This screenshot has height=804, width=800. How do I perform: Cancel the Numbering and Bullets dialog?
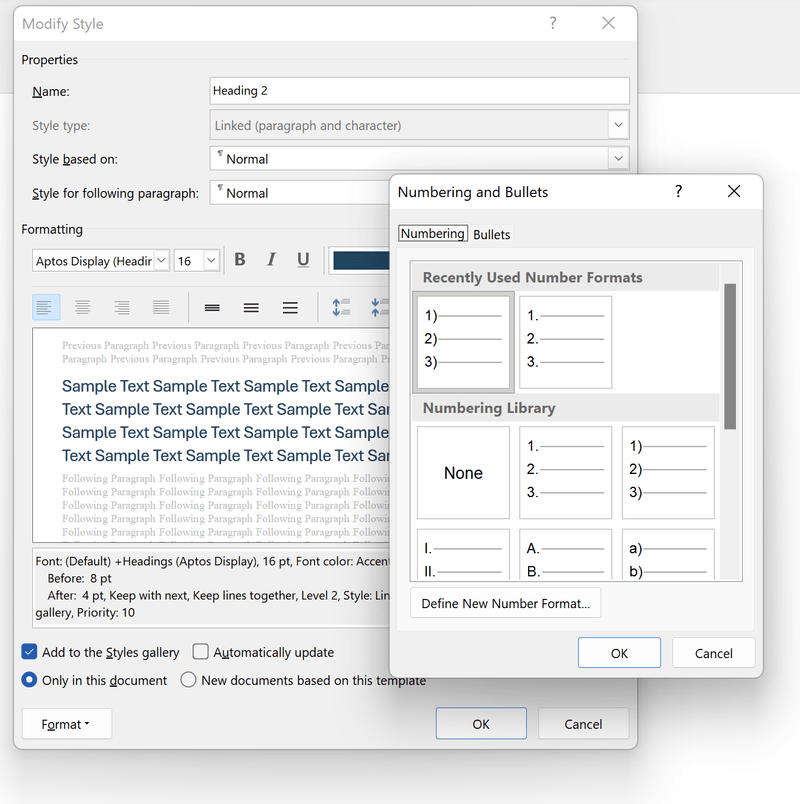713,653
